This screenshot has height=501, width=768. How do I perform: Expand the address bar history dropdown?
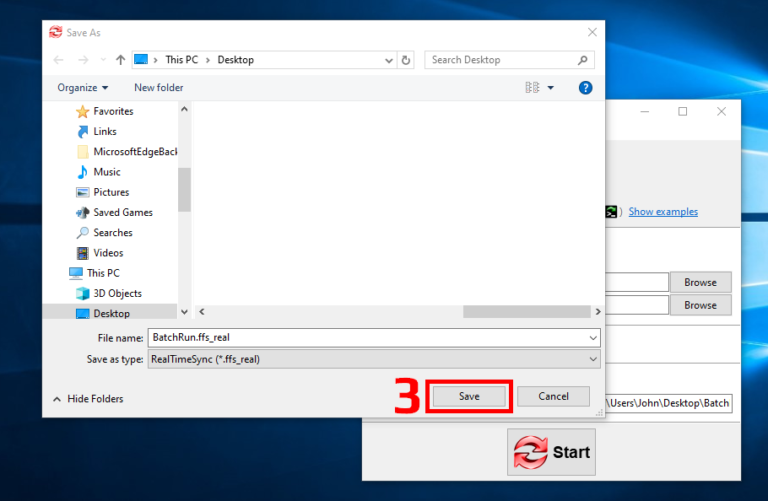click(x=389, y=60)
